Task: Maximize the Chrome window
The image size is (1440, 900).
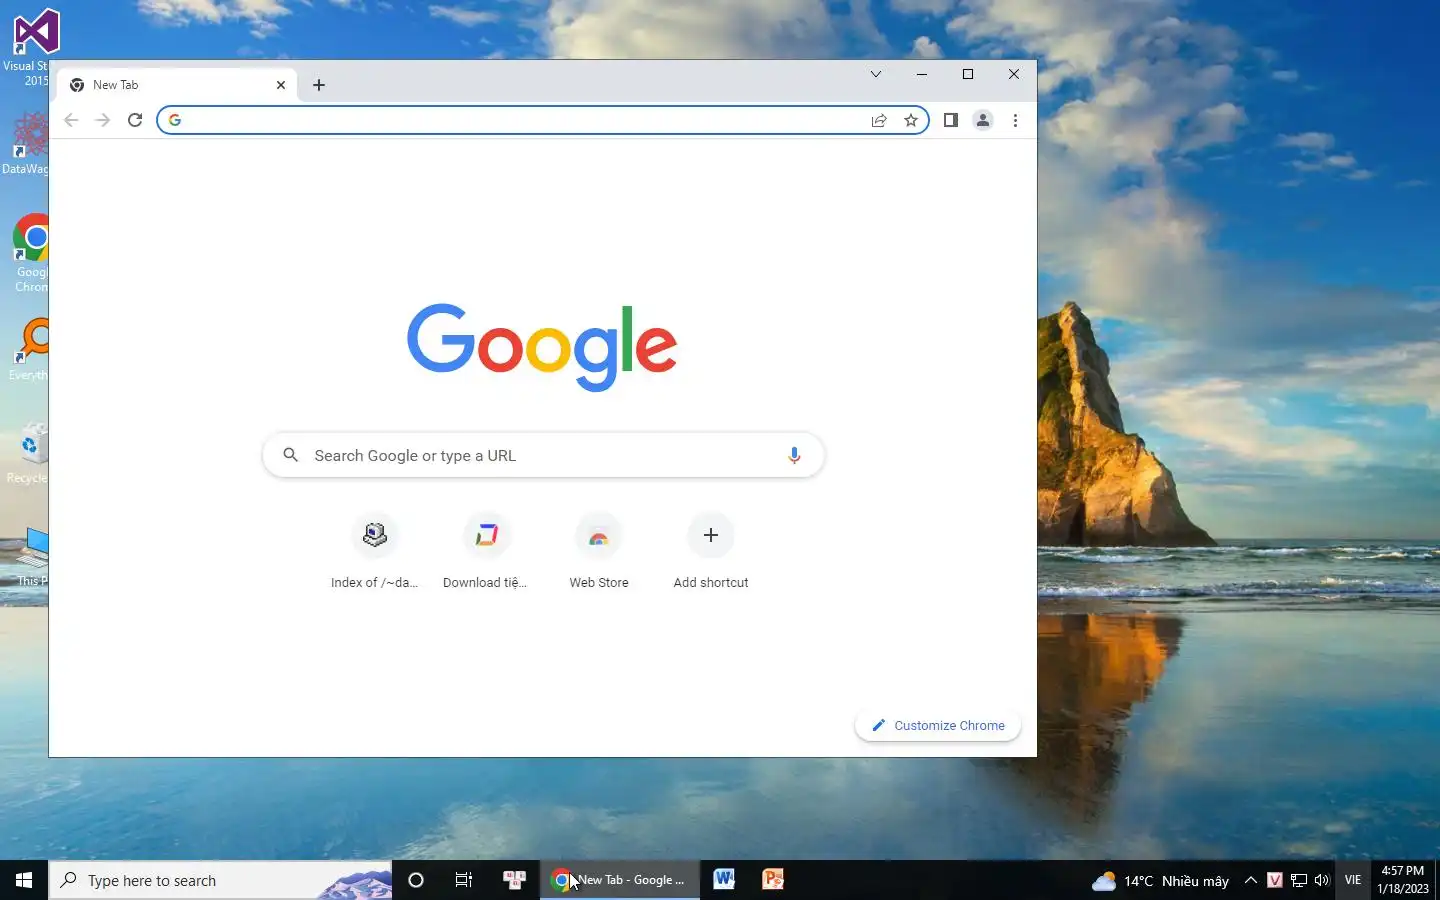Action: (968, 74)
